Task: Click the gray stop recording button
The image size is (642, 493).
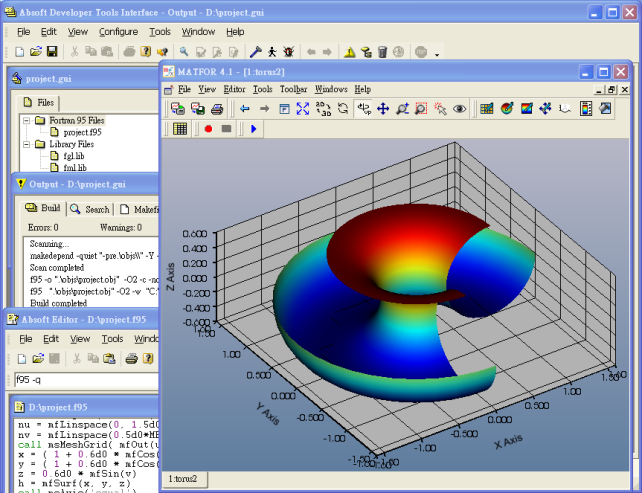Action: coord(226,129)
